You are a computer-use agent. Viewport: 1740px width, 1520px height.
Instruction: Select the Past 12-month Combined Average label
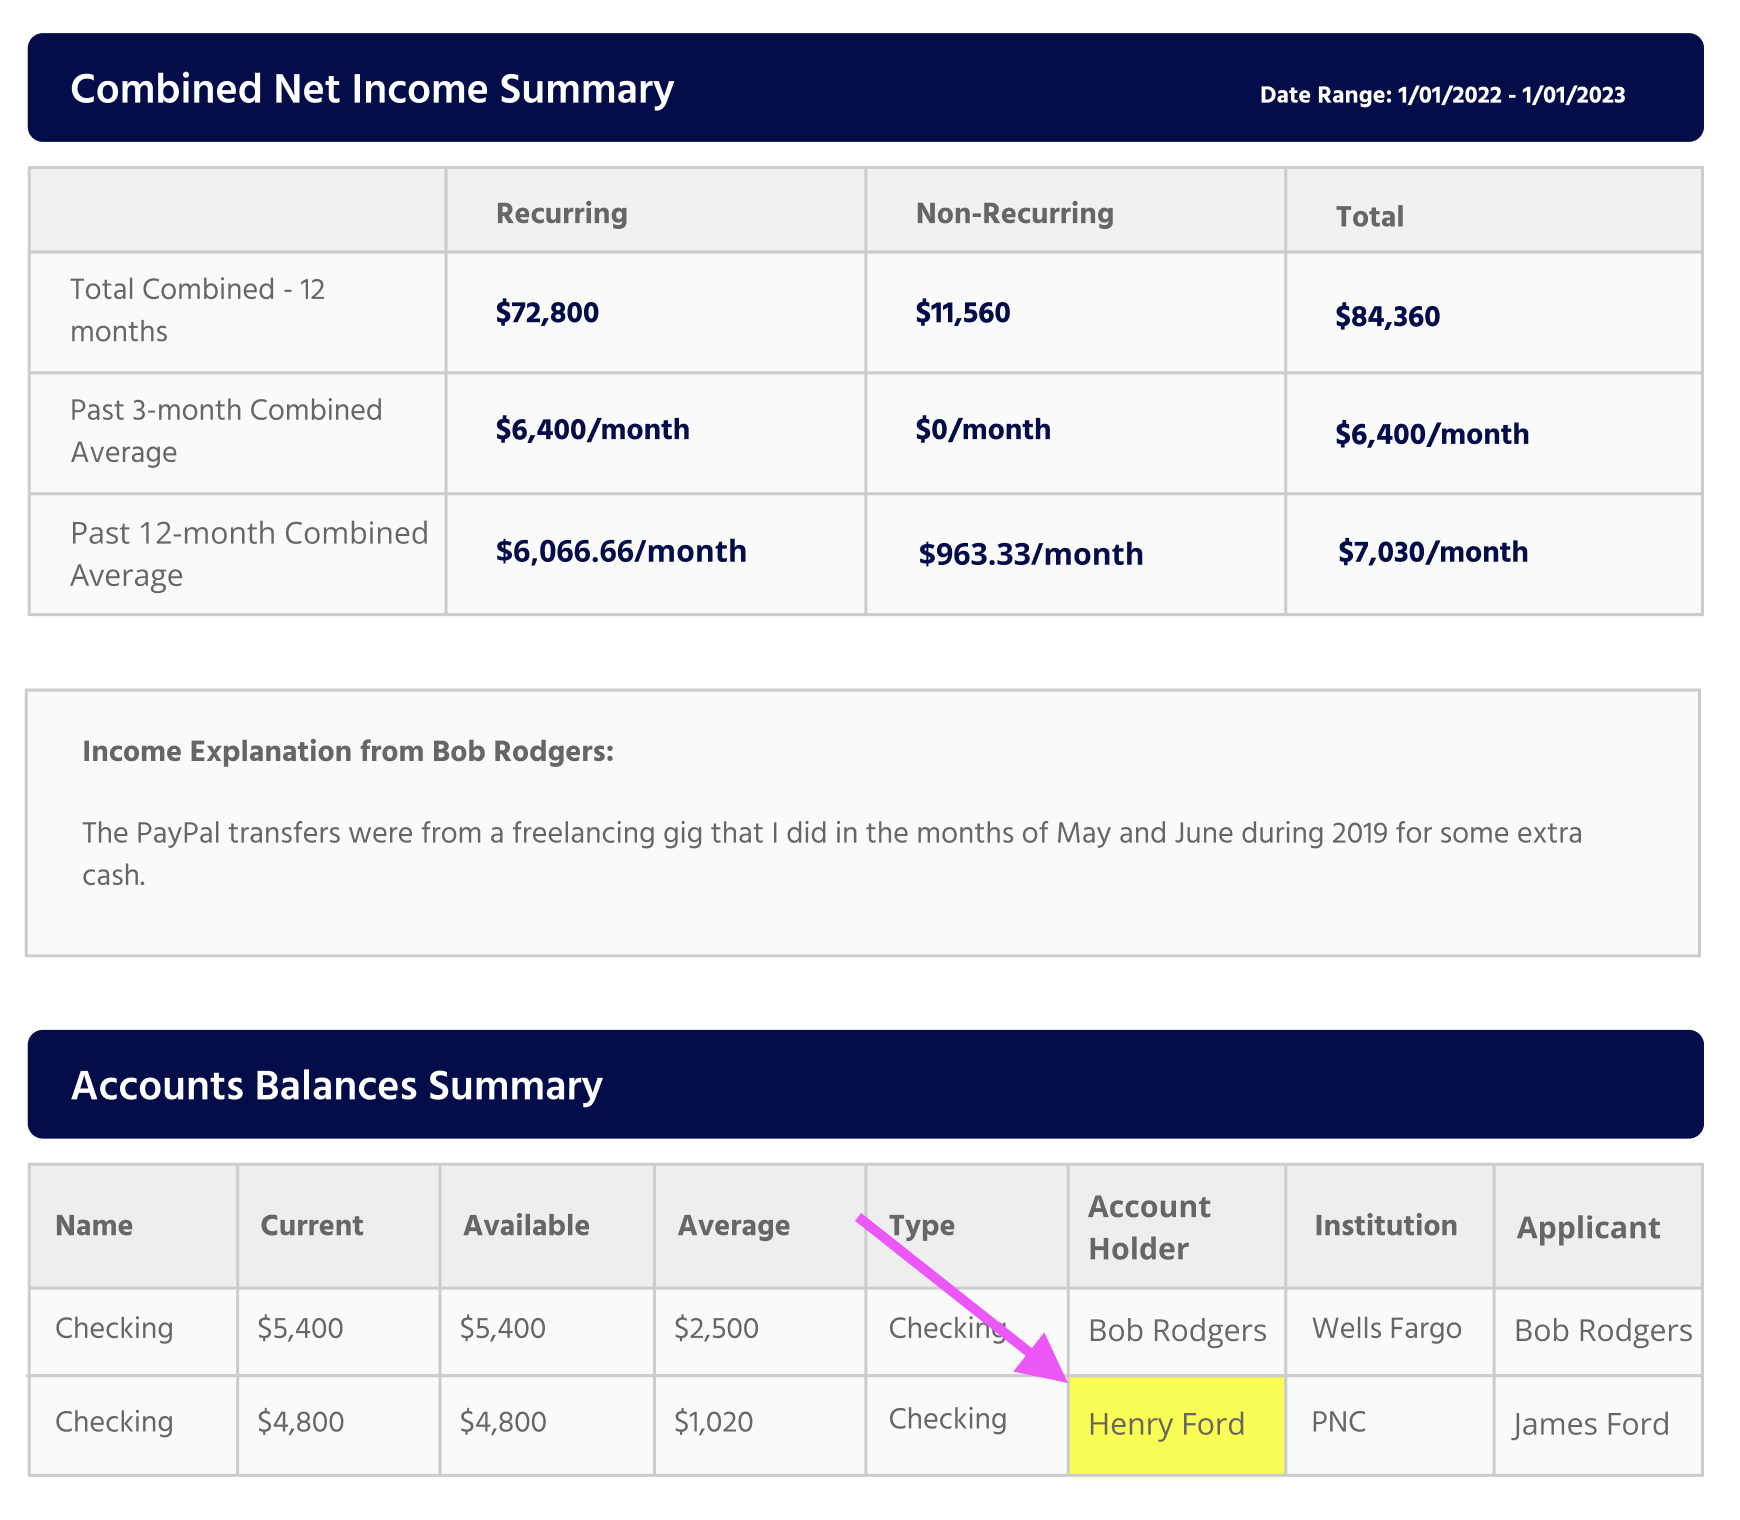[249, 554]
